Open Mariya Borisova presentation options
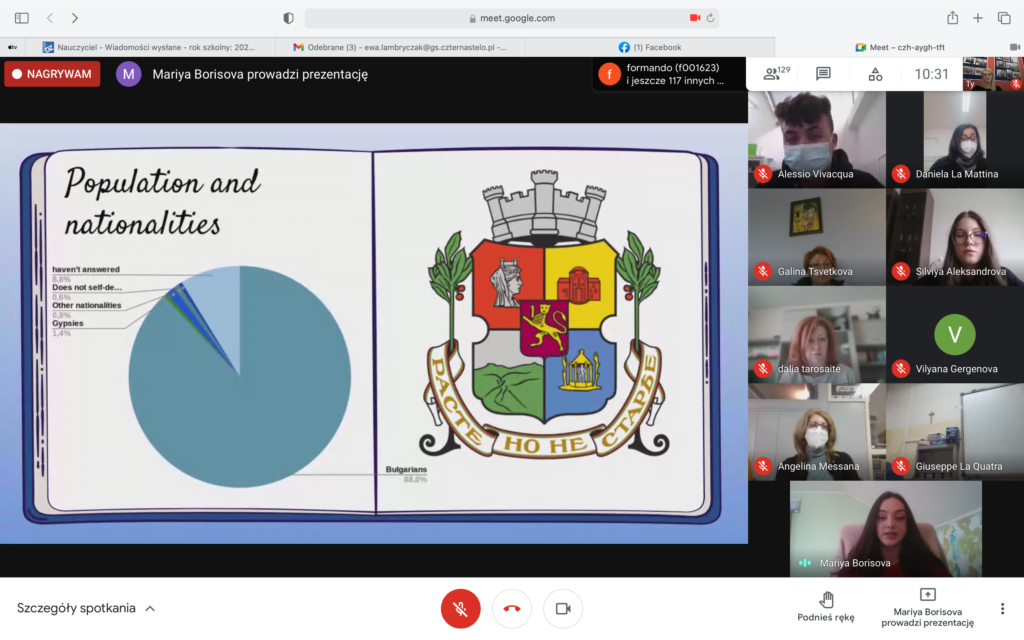This screenshot has width=1024, height=640. (927, 606)
